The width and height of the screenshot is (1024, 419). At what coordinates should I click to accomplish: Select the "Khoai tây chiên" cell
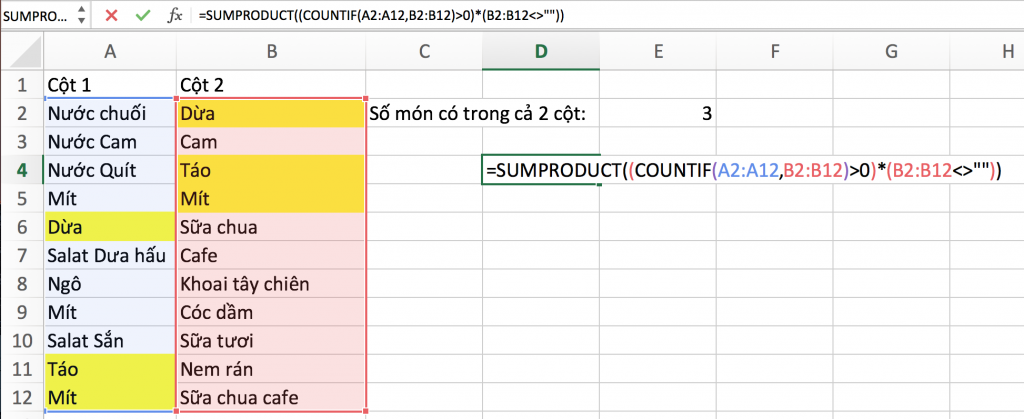(x=270, y=284)
